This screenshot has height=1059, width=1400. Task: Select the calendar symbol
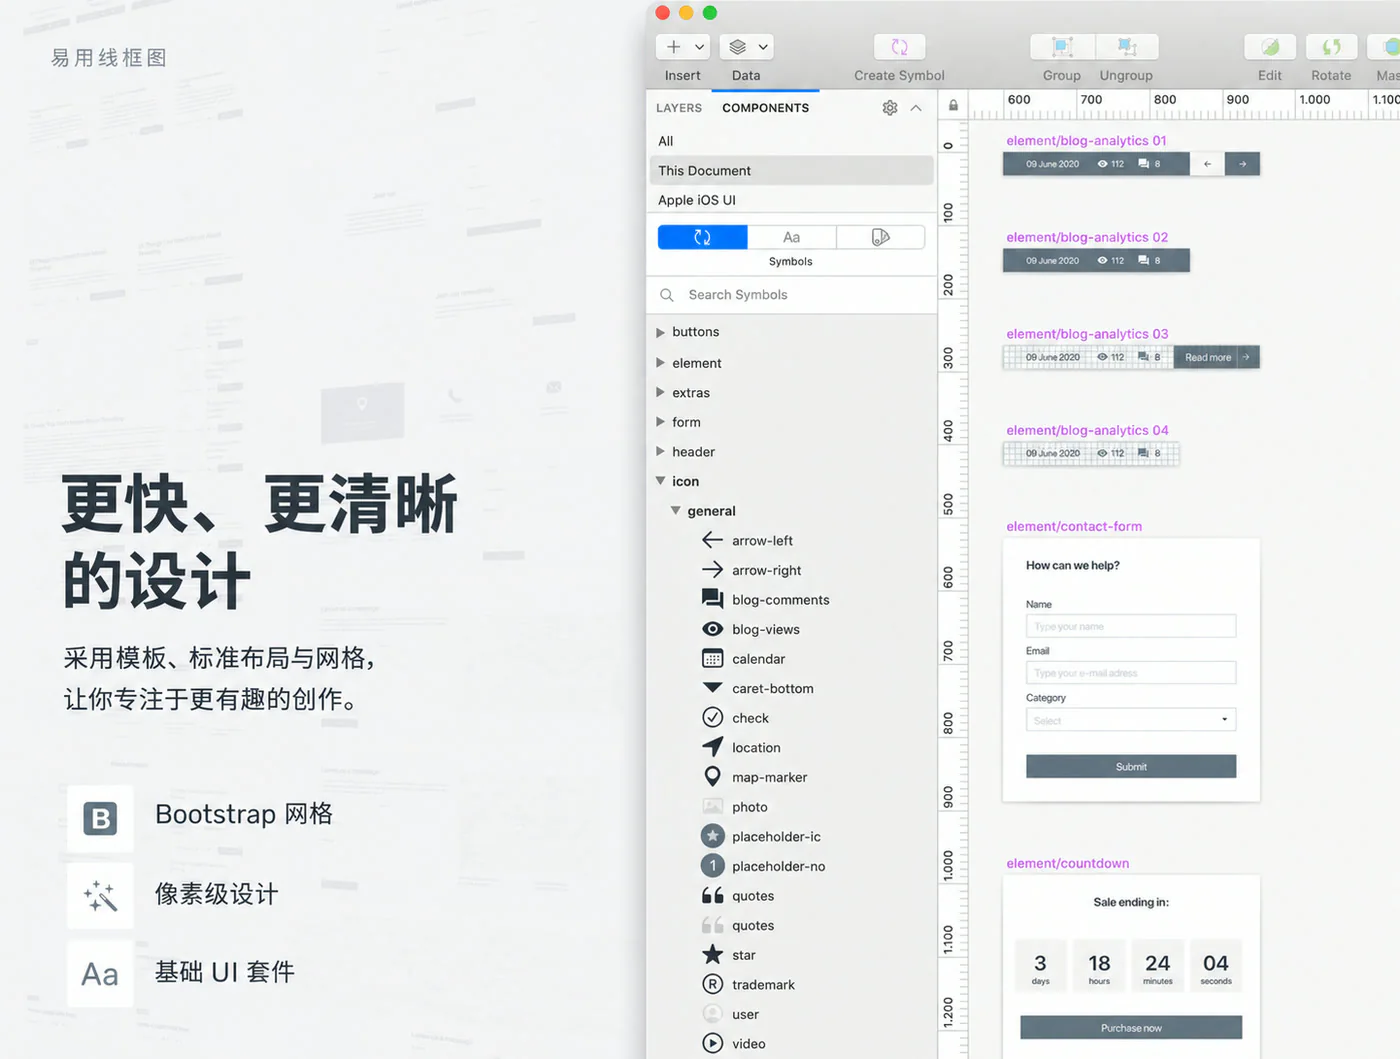click(x=743, y=659)
